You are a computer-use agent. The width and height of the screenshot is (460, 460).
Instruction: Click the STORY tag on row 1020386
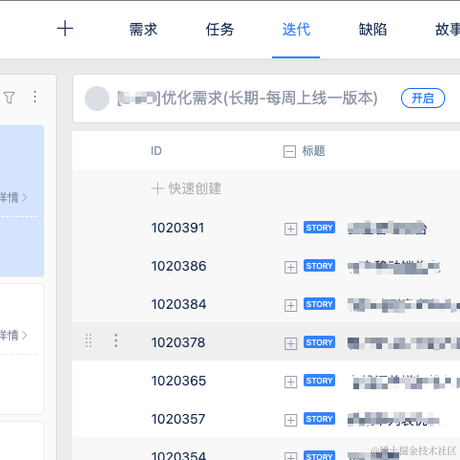[x=319, y=266]
